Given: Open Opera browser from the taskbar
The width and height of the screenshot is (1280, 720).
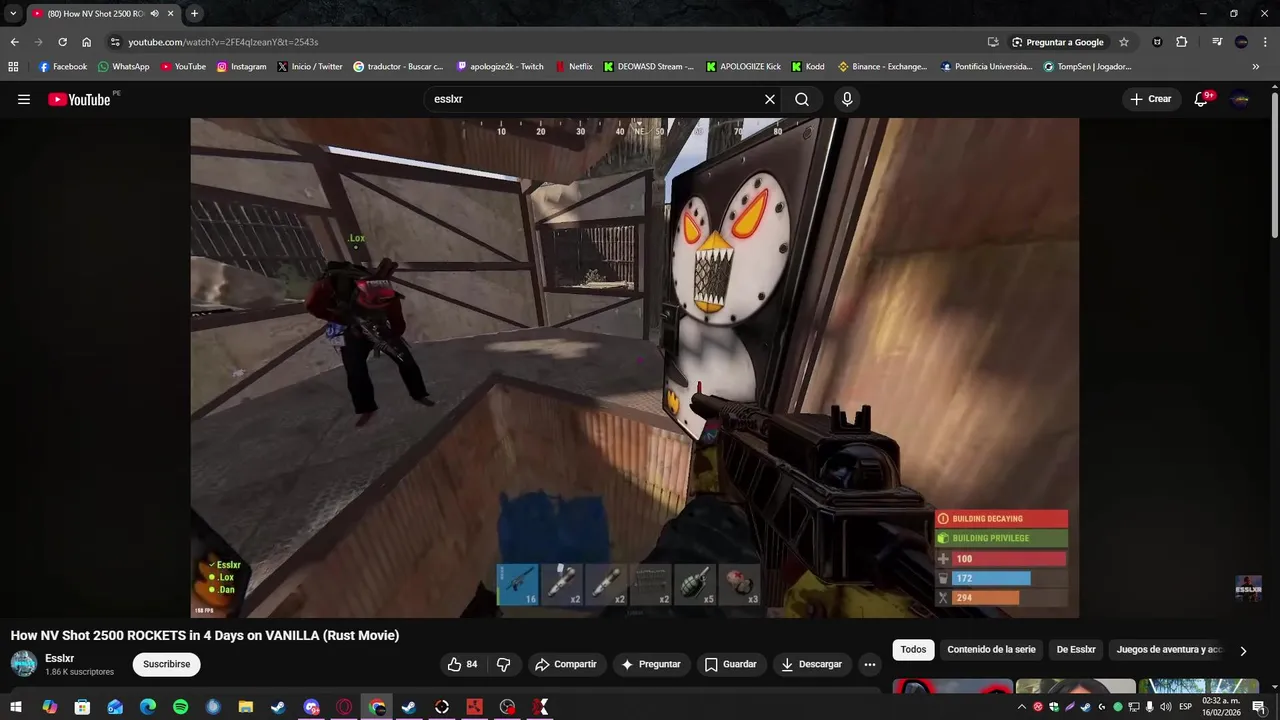Looking at the screenshot, I should [x=344, y=707].
